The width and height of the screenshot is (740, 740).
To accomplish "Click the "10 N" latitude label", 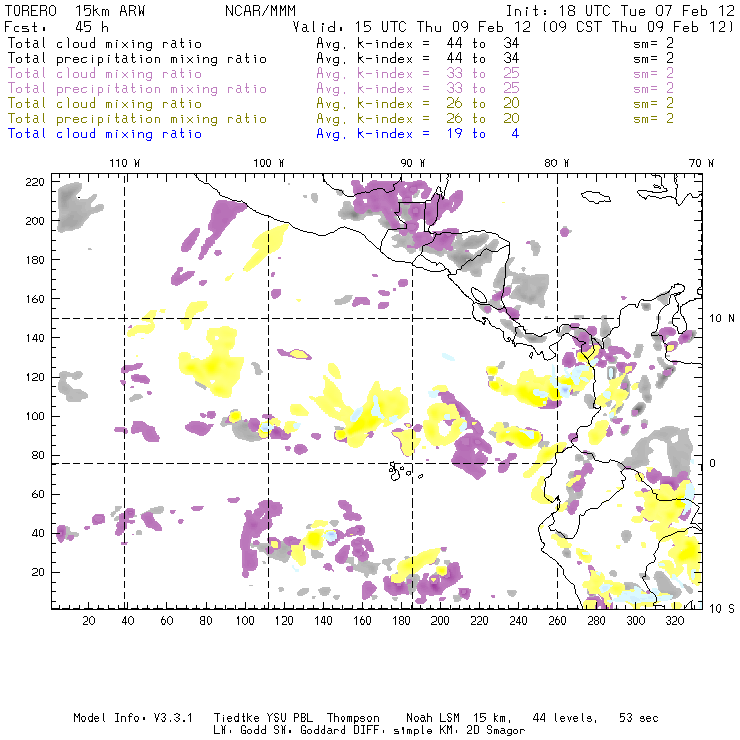I will pyautogui.click(x=722, y=319).
